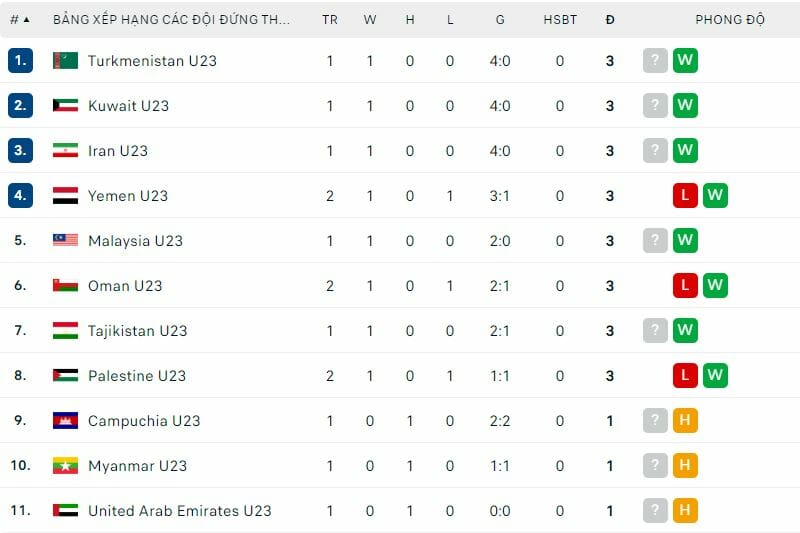Click the Myanmar flag icon

coord(65,466)
